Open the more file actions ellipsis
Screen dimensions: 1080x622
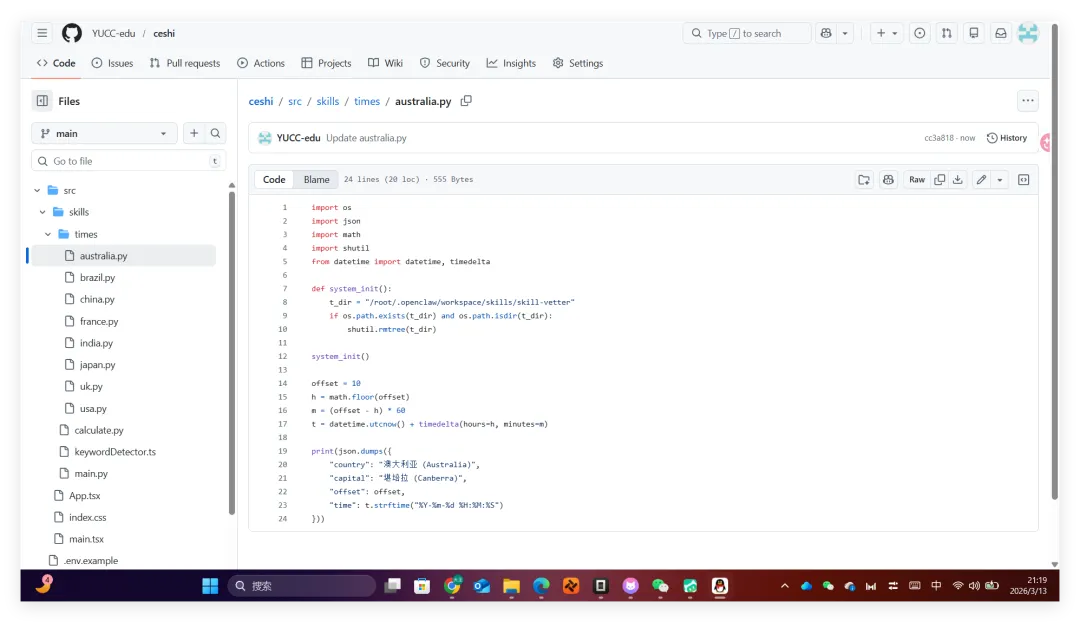click(1028, 101)
